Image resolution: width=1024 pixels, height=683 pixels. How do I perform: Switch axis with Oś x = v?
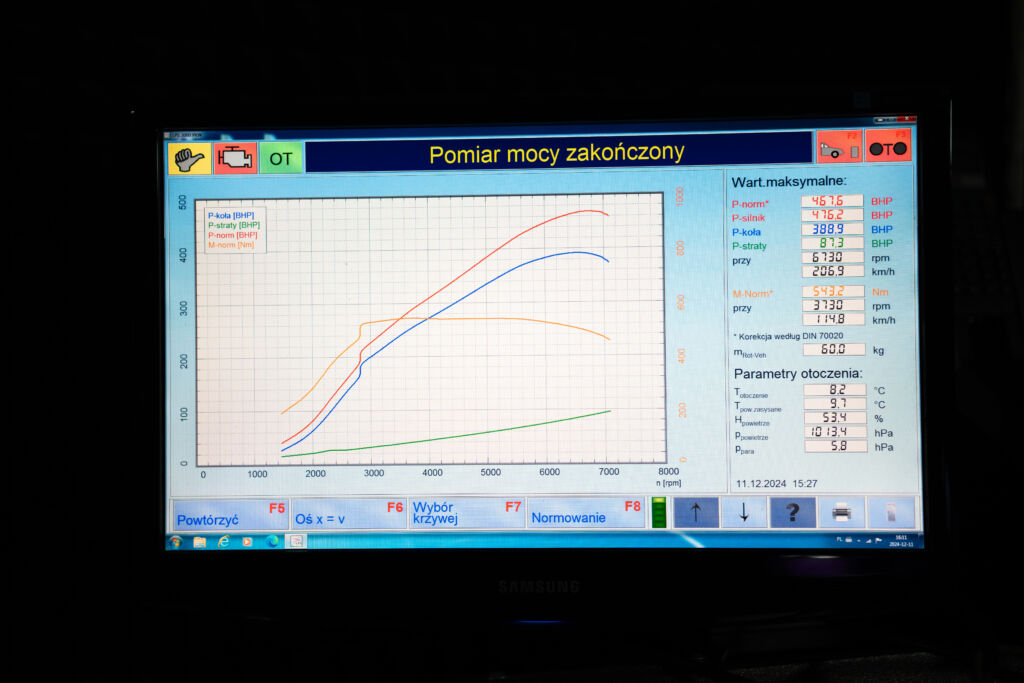349,513
